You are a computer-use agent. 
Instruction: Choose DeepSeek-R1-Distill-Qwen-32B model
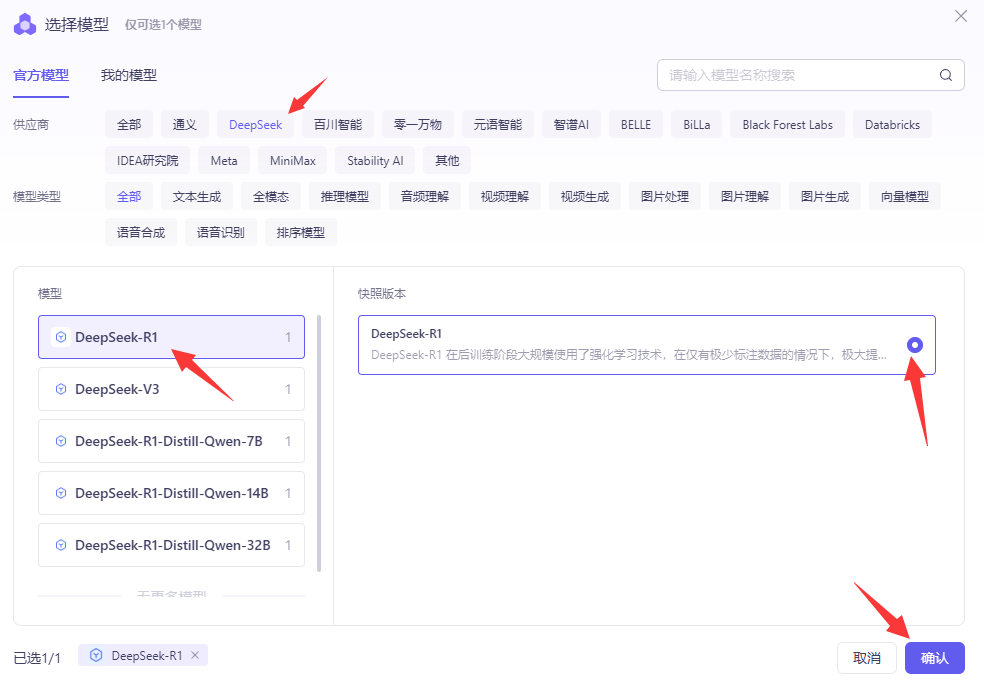[171, 545]
